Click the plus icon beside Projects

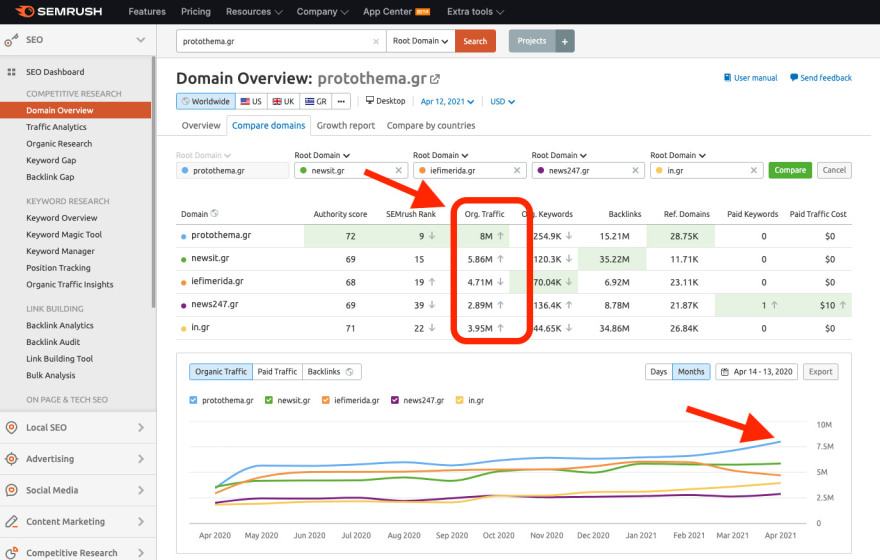(565, 41)
